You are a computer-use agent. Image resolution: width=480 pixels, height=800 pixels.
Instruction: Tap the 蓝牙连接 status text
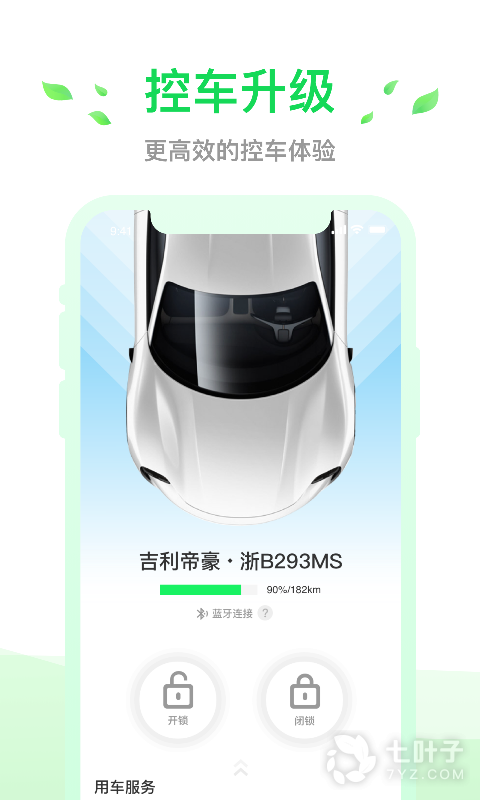(232, 613)
